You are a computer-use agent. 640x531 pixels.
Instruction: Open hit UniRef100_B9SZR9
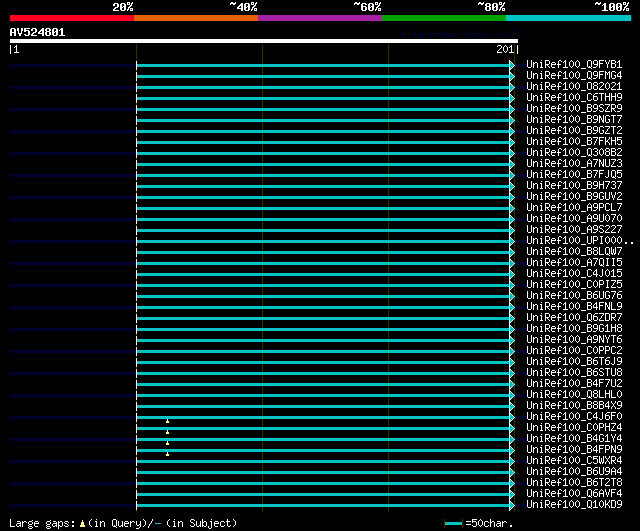click(x=574, y=108)
